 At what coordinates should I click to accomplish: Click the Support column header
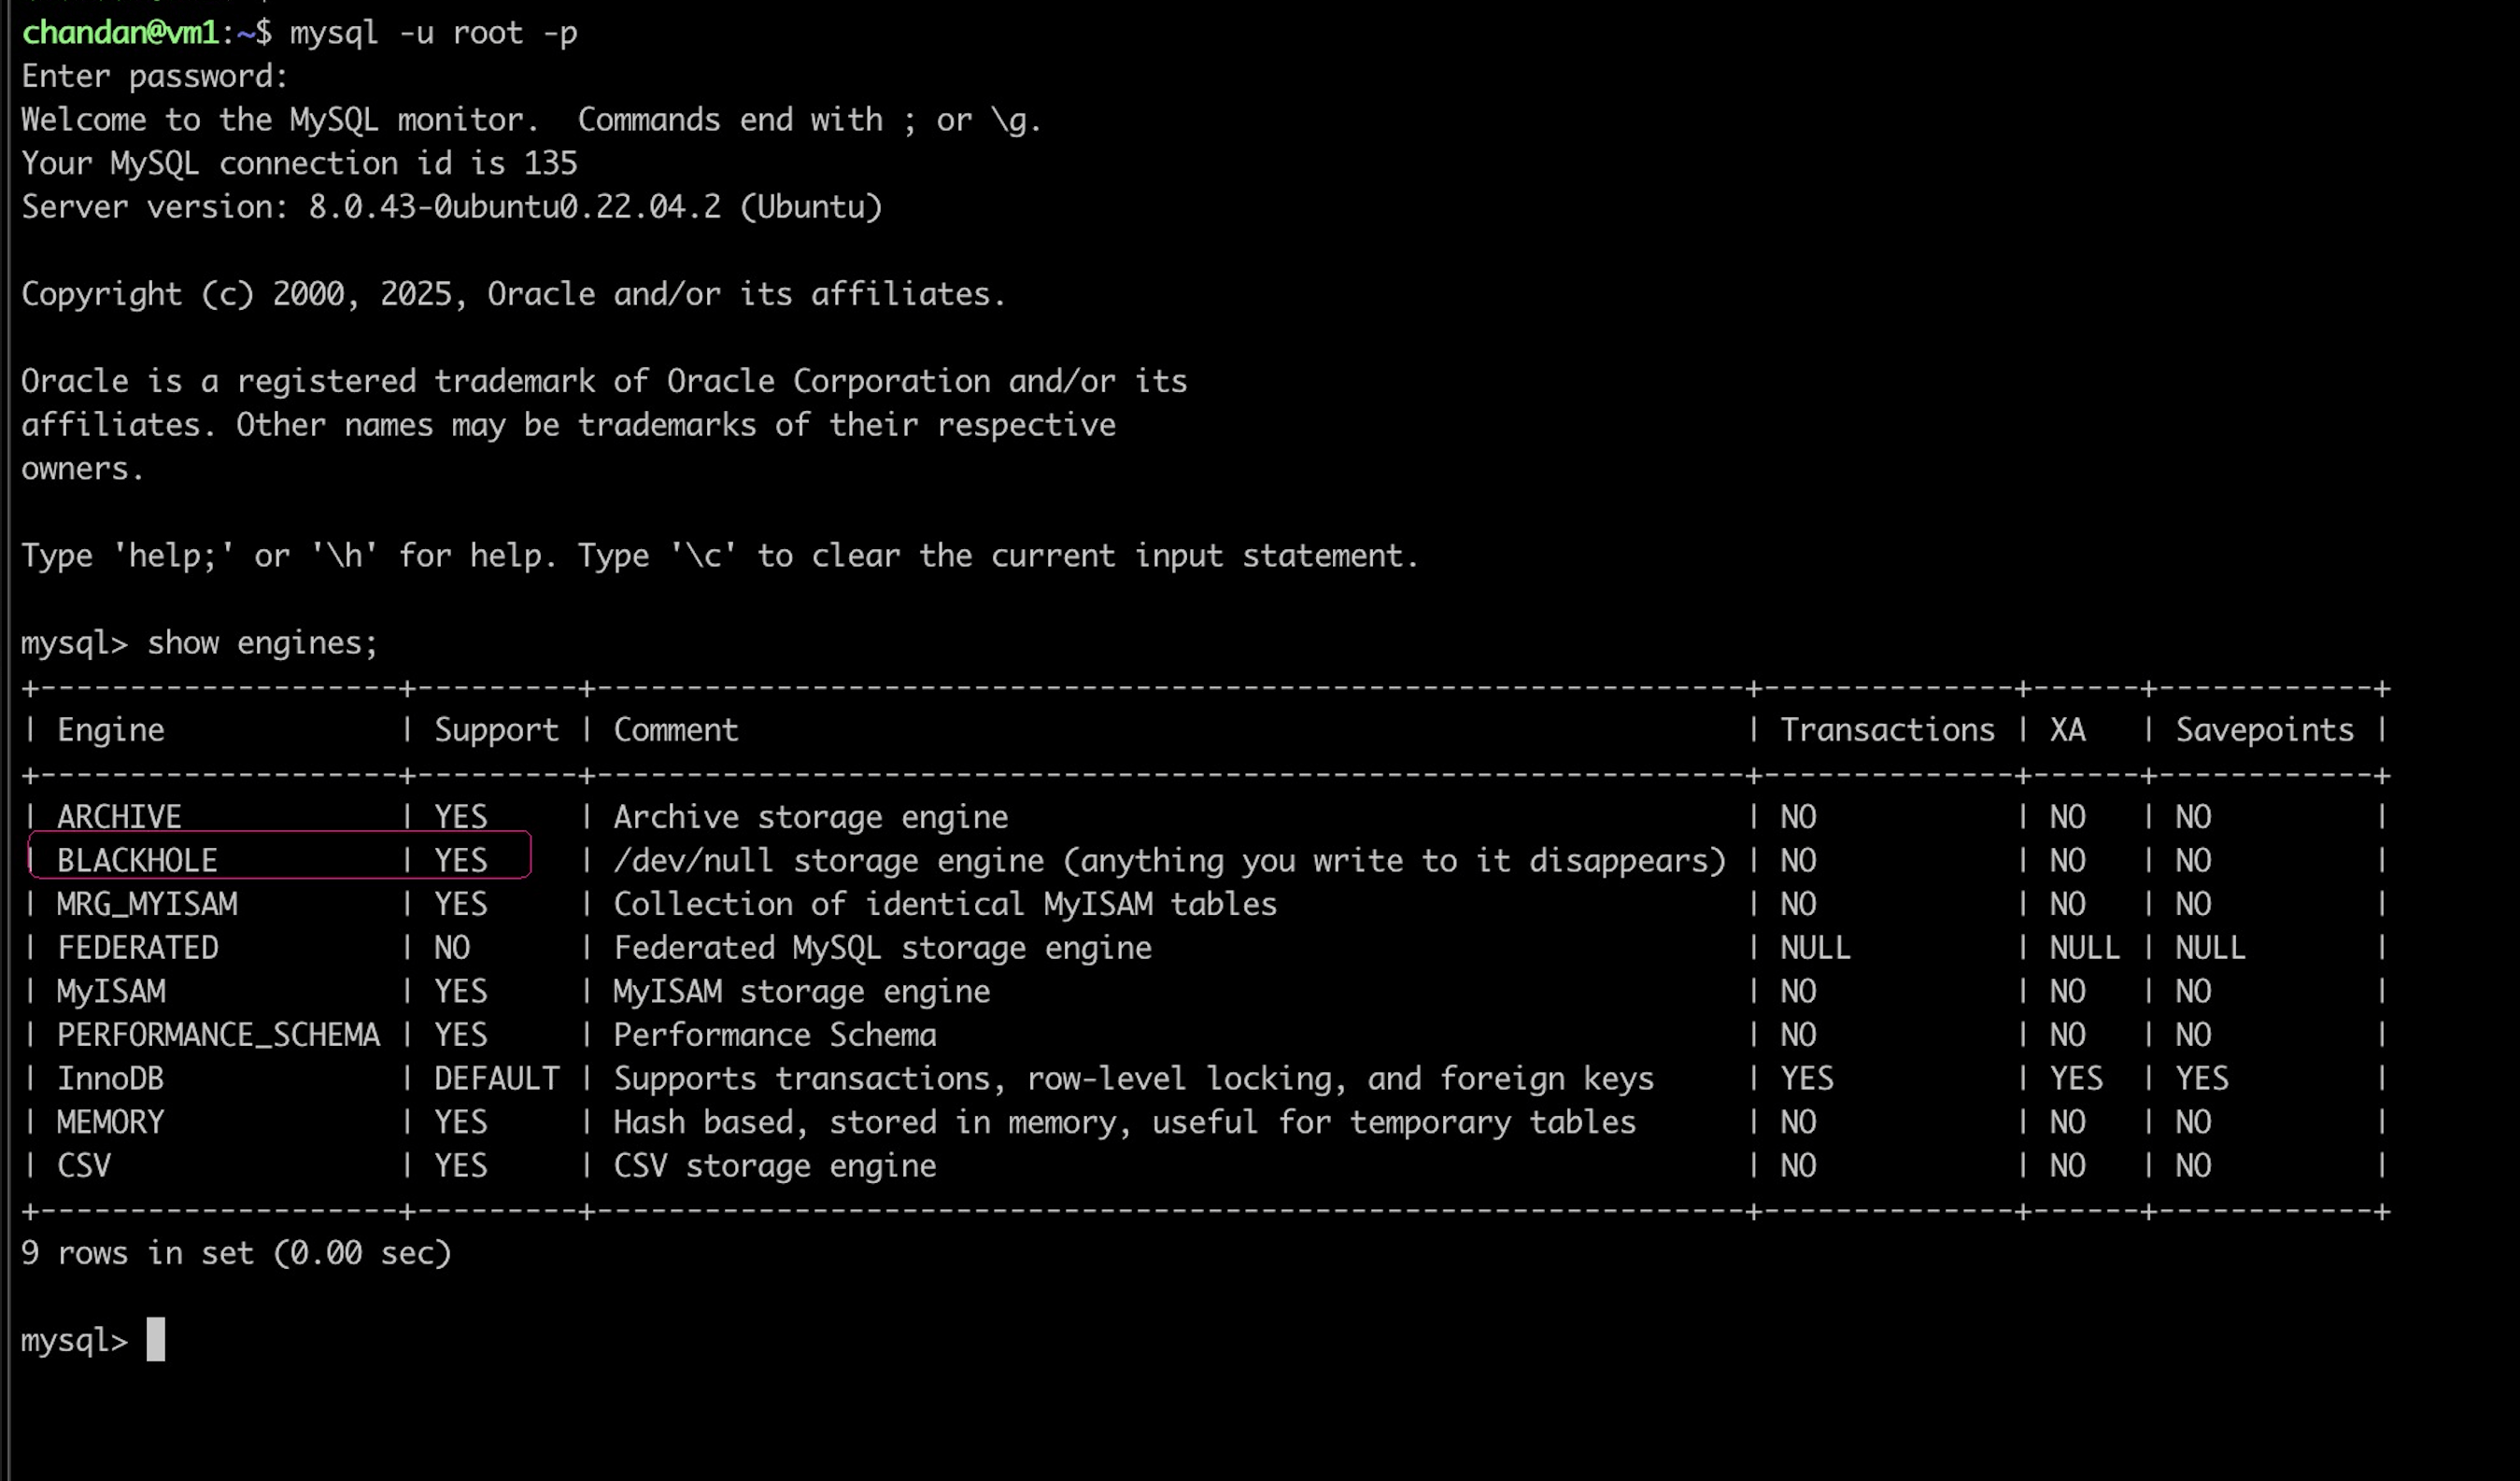[496, 730]
